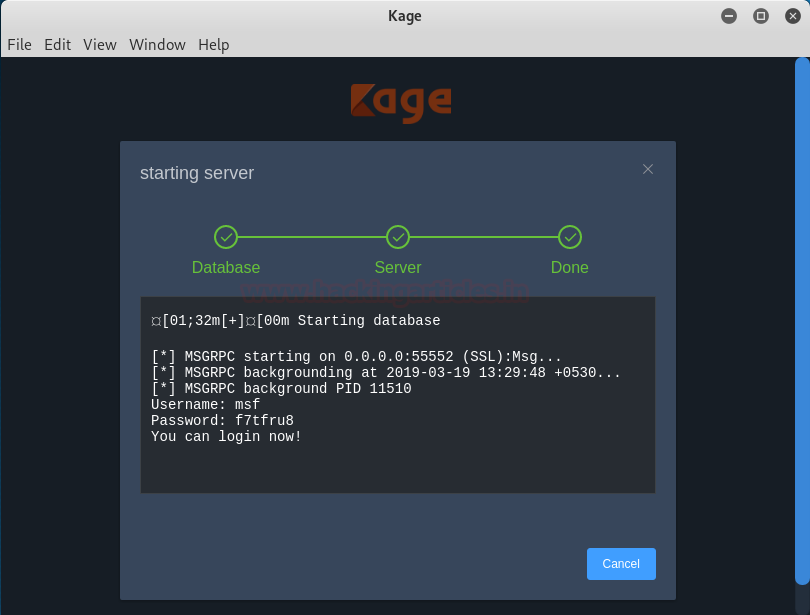Viewport: 810px width, 615px height.
Task: Open the Edit menu
Action: point(57,45)
